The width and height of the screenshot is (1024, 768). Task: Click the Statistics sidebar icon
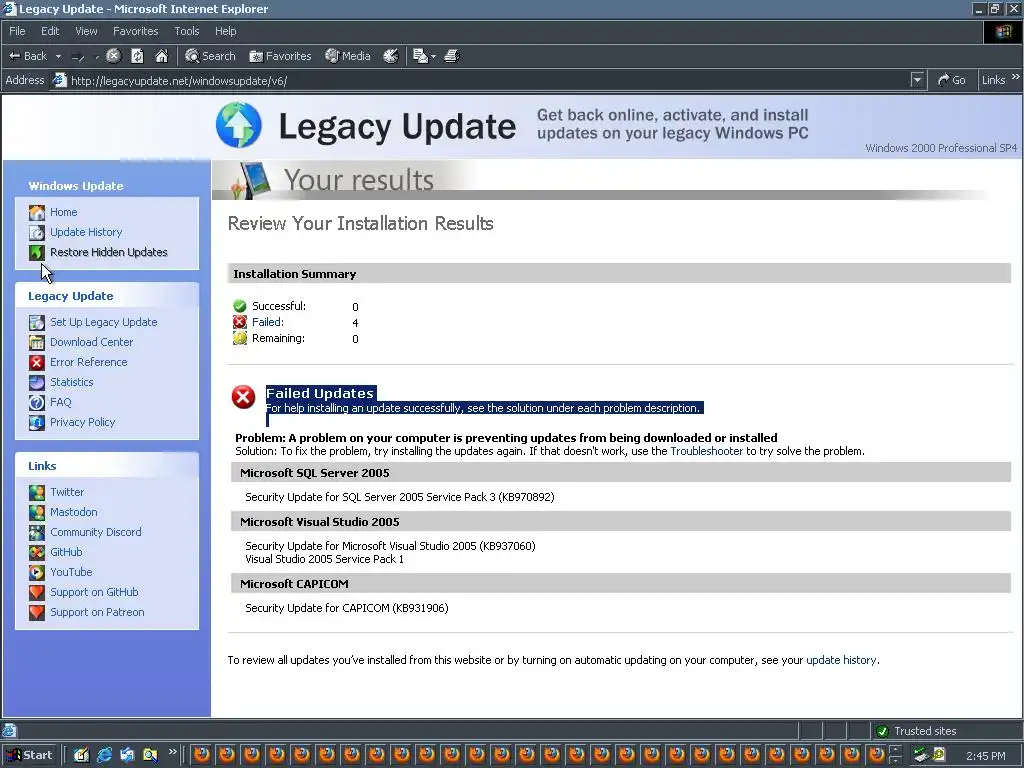coord(37,382)
